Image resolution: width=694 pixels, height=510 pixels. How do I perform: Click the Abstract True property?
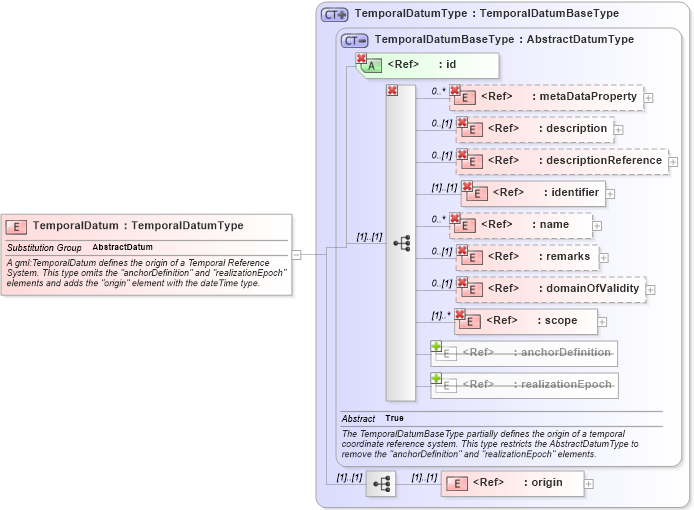pyautogui.click(x=373, y=418)
